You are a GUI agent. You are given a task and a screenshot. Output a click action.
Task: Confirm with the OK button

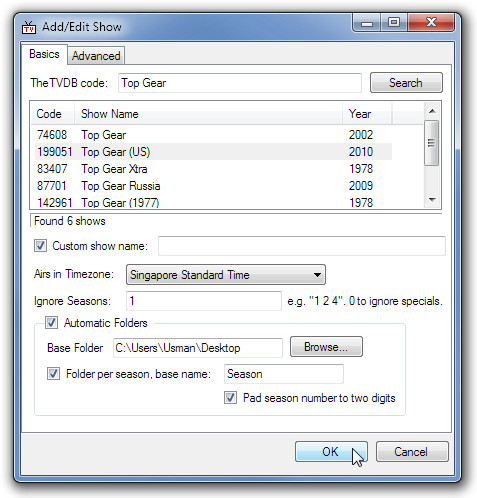(x=331, y=452)
